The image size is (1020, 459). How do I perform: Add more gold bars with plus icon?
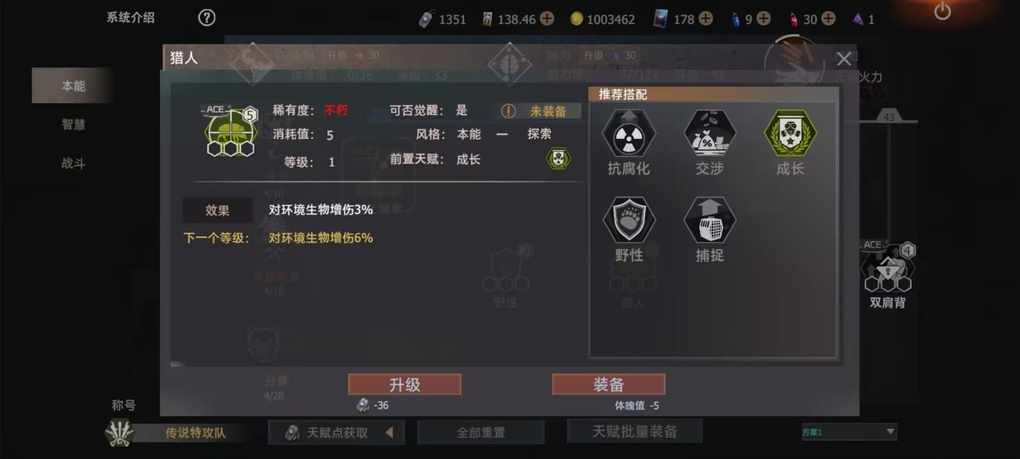tap(547, 19)
